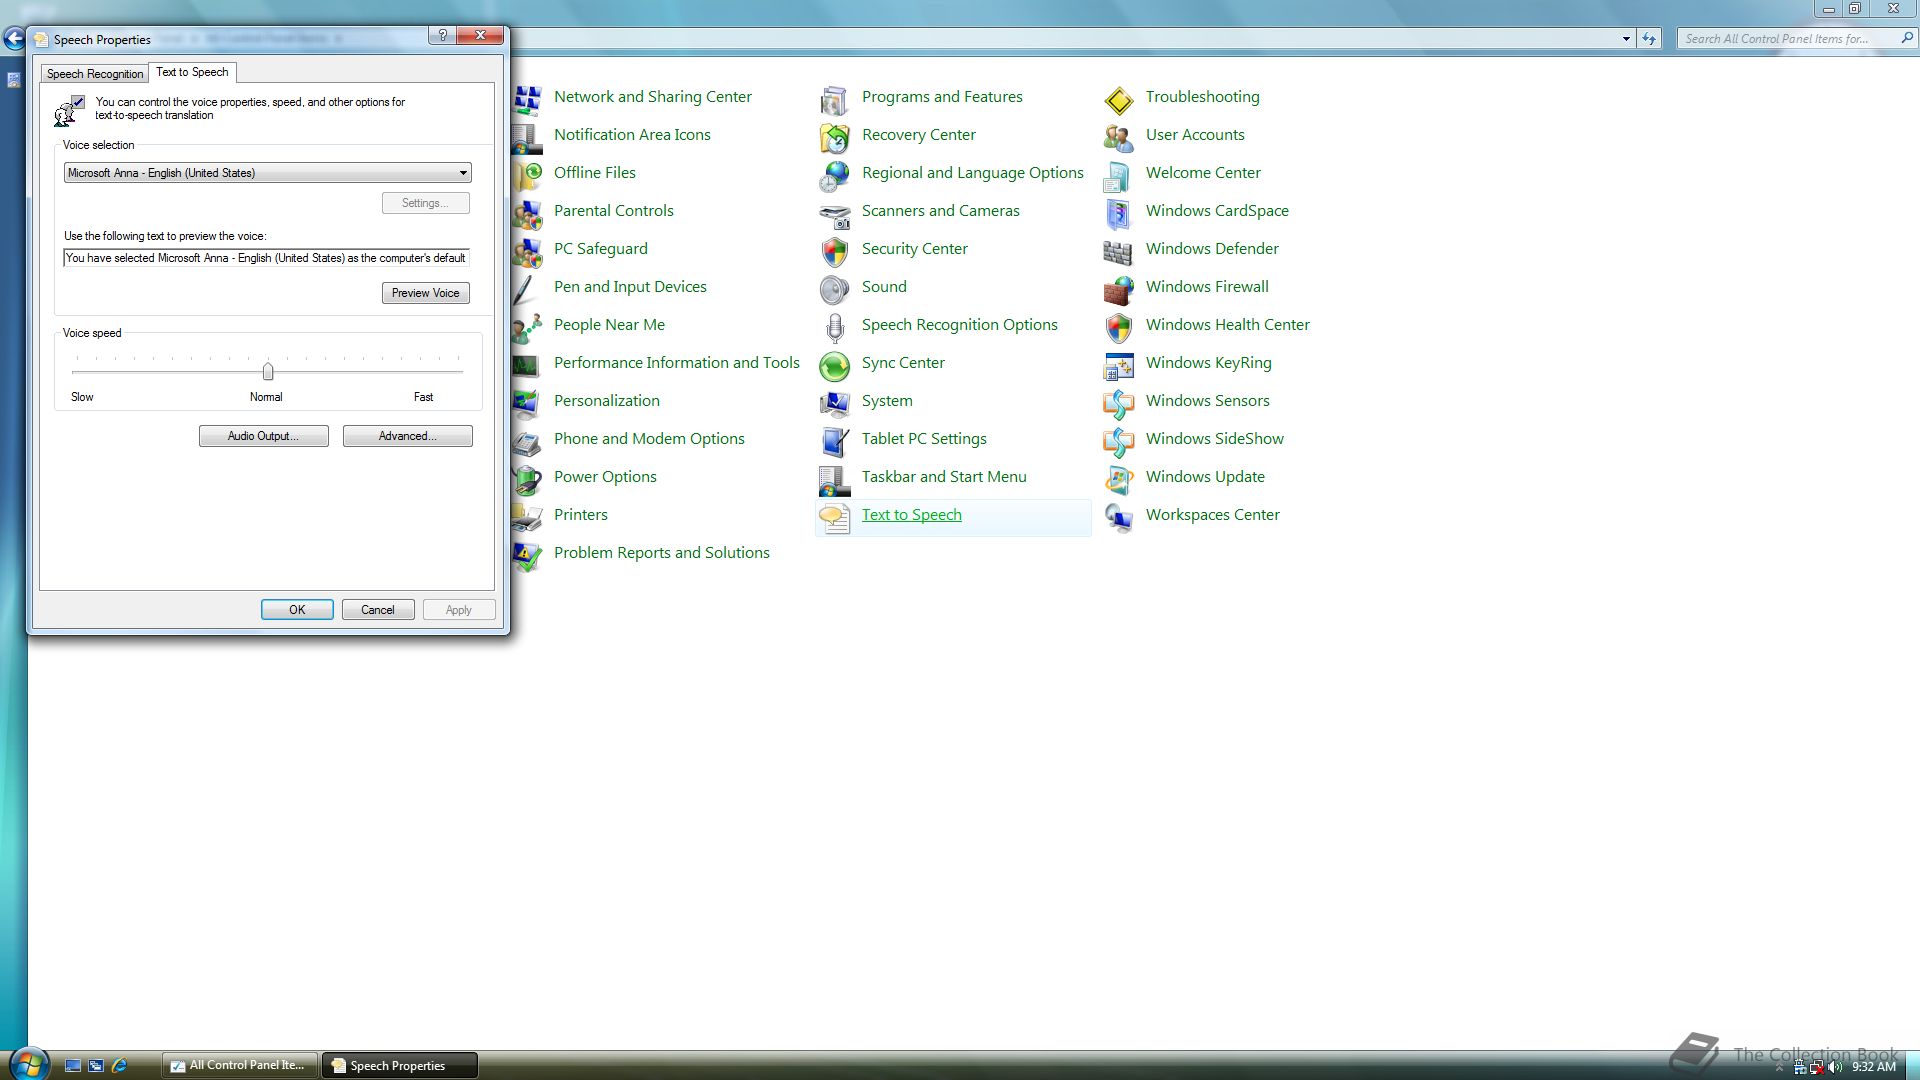
Task: Click Cancel in Speech Properties
Action: 378,610
